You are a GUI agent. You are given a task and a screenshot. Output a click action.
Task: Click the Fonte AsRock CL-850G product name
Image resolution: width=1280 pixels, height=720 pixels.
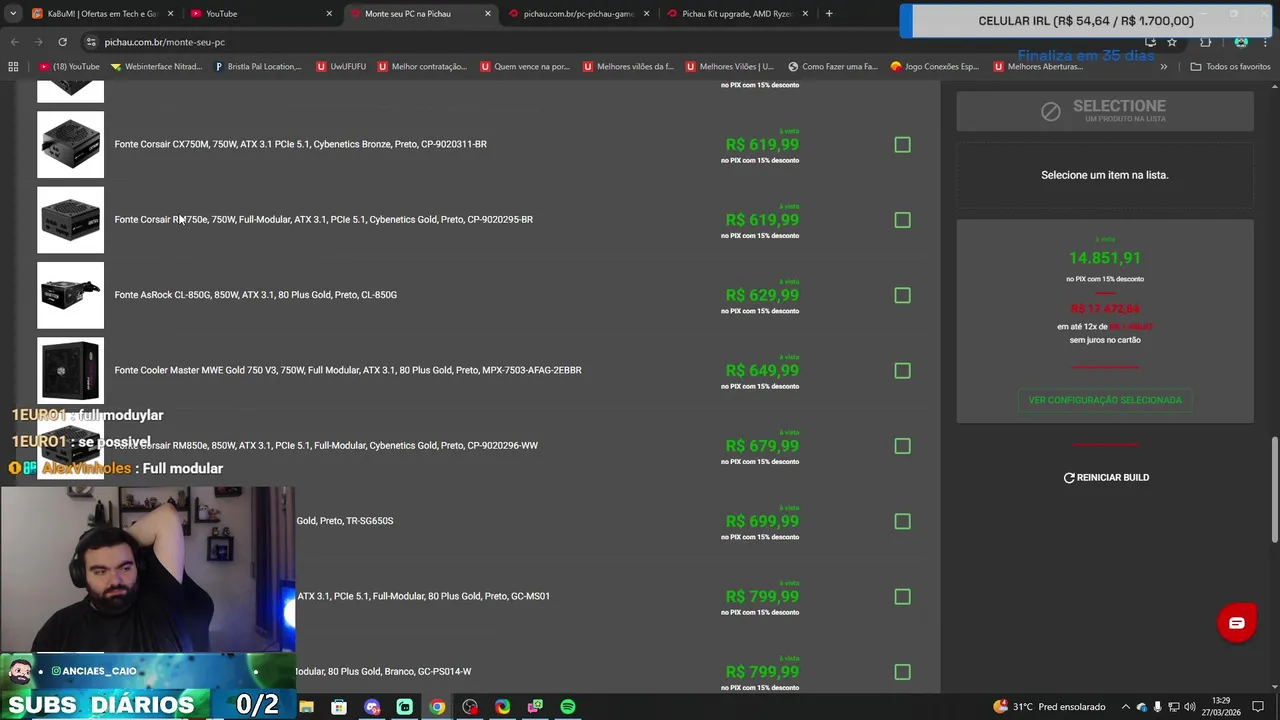click(256, 295)
